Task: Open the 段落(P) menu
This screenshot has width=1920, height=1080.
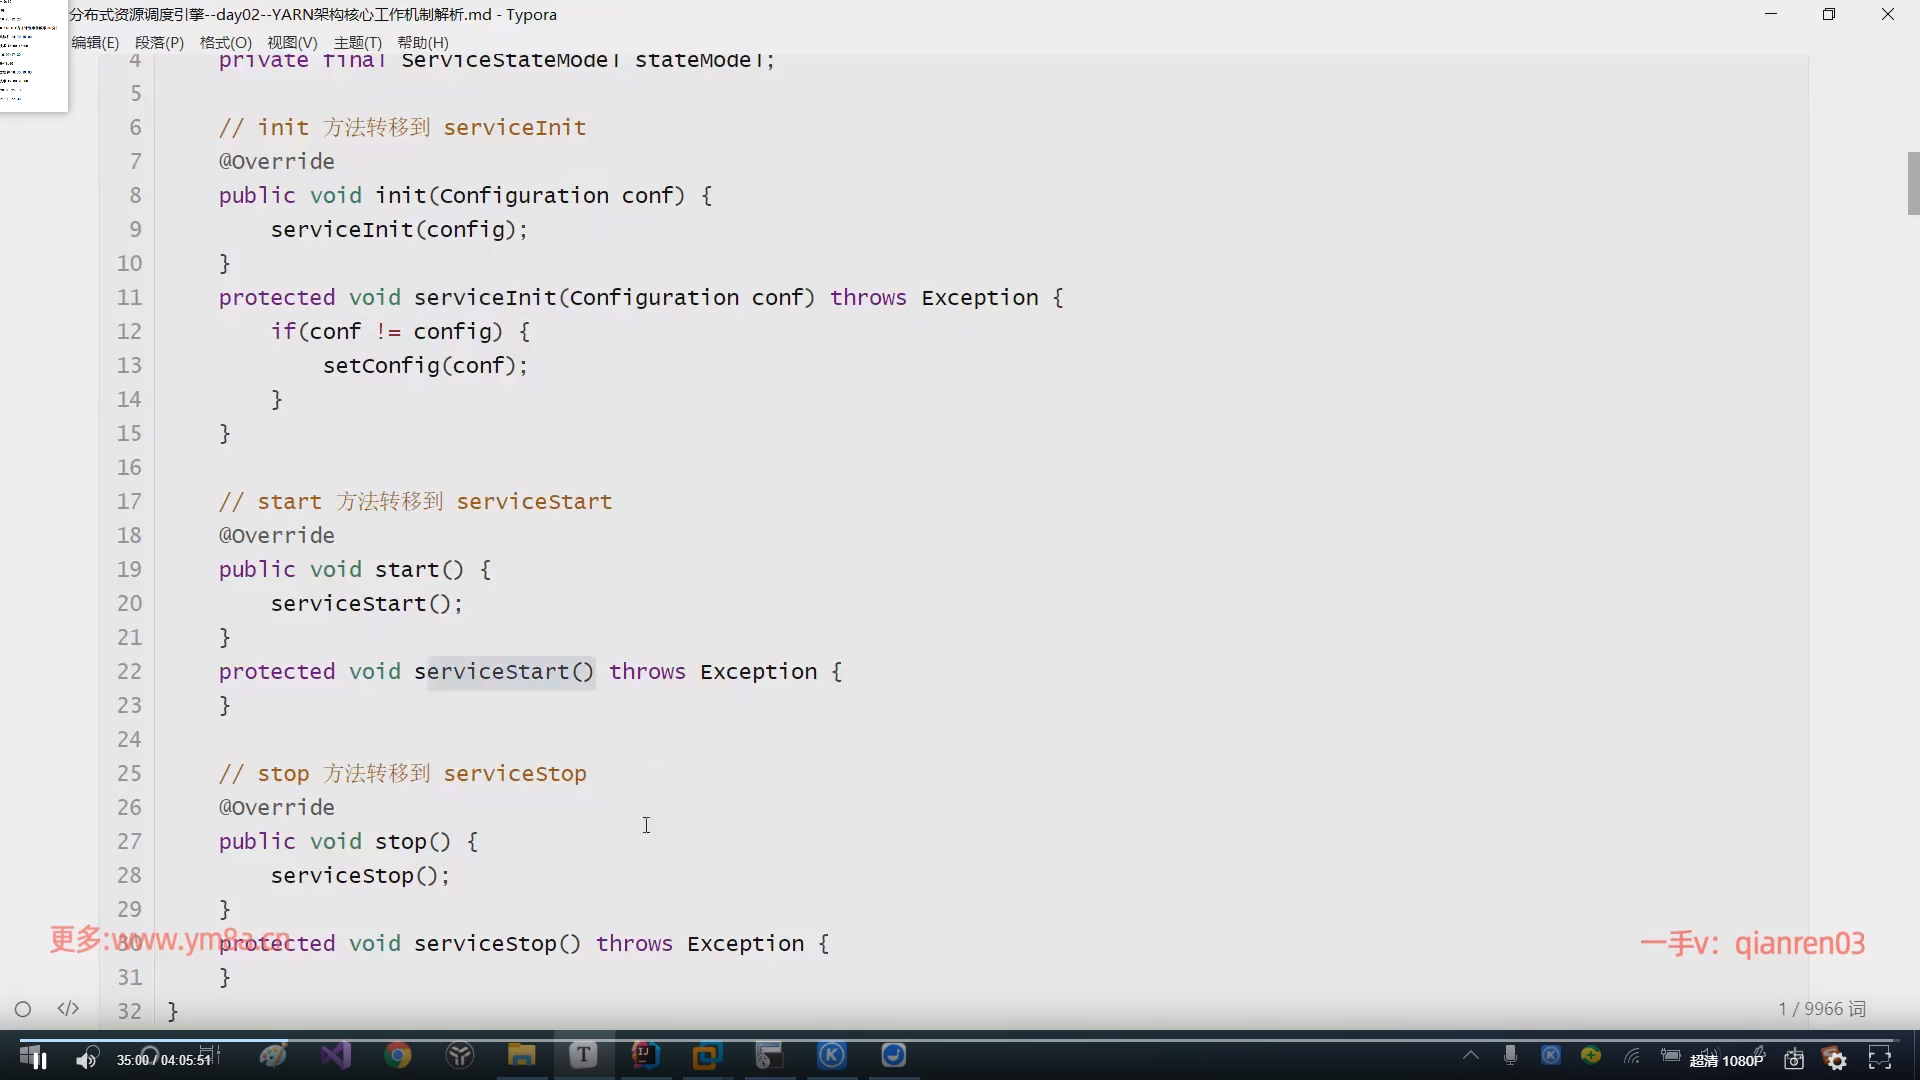Action: point(159,43)
